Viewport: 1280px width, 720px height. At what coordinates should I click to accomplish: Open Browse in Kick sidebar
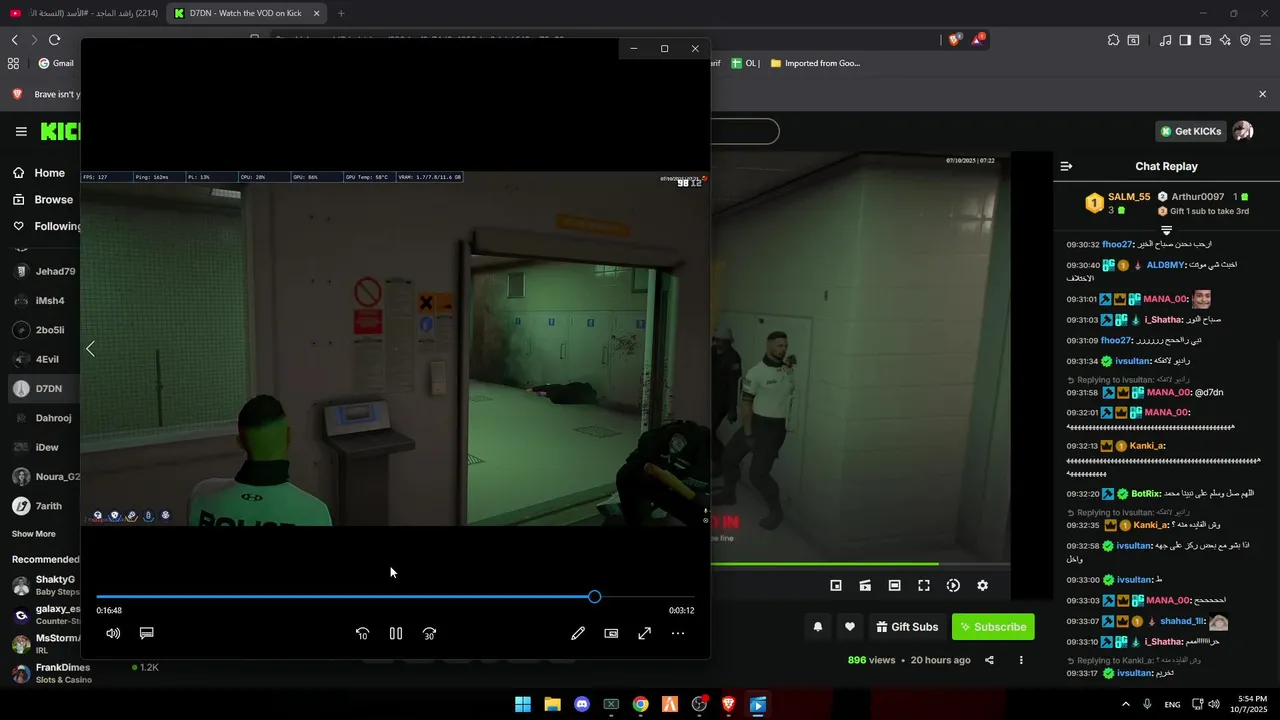43,199
